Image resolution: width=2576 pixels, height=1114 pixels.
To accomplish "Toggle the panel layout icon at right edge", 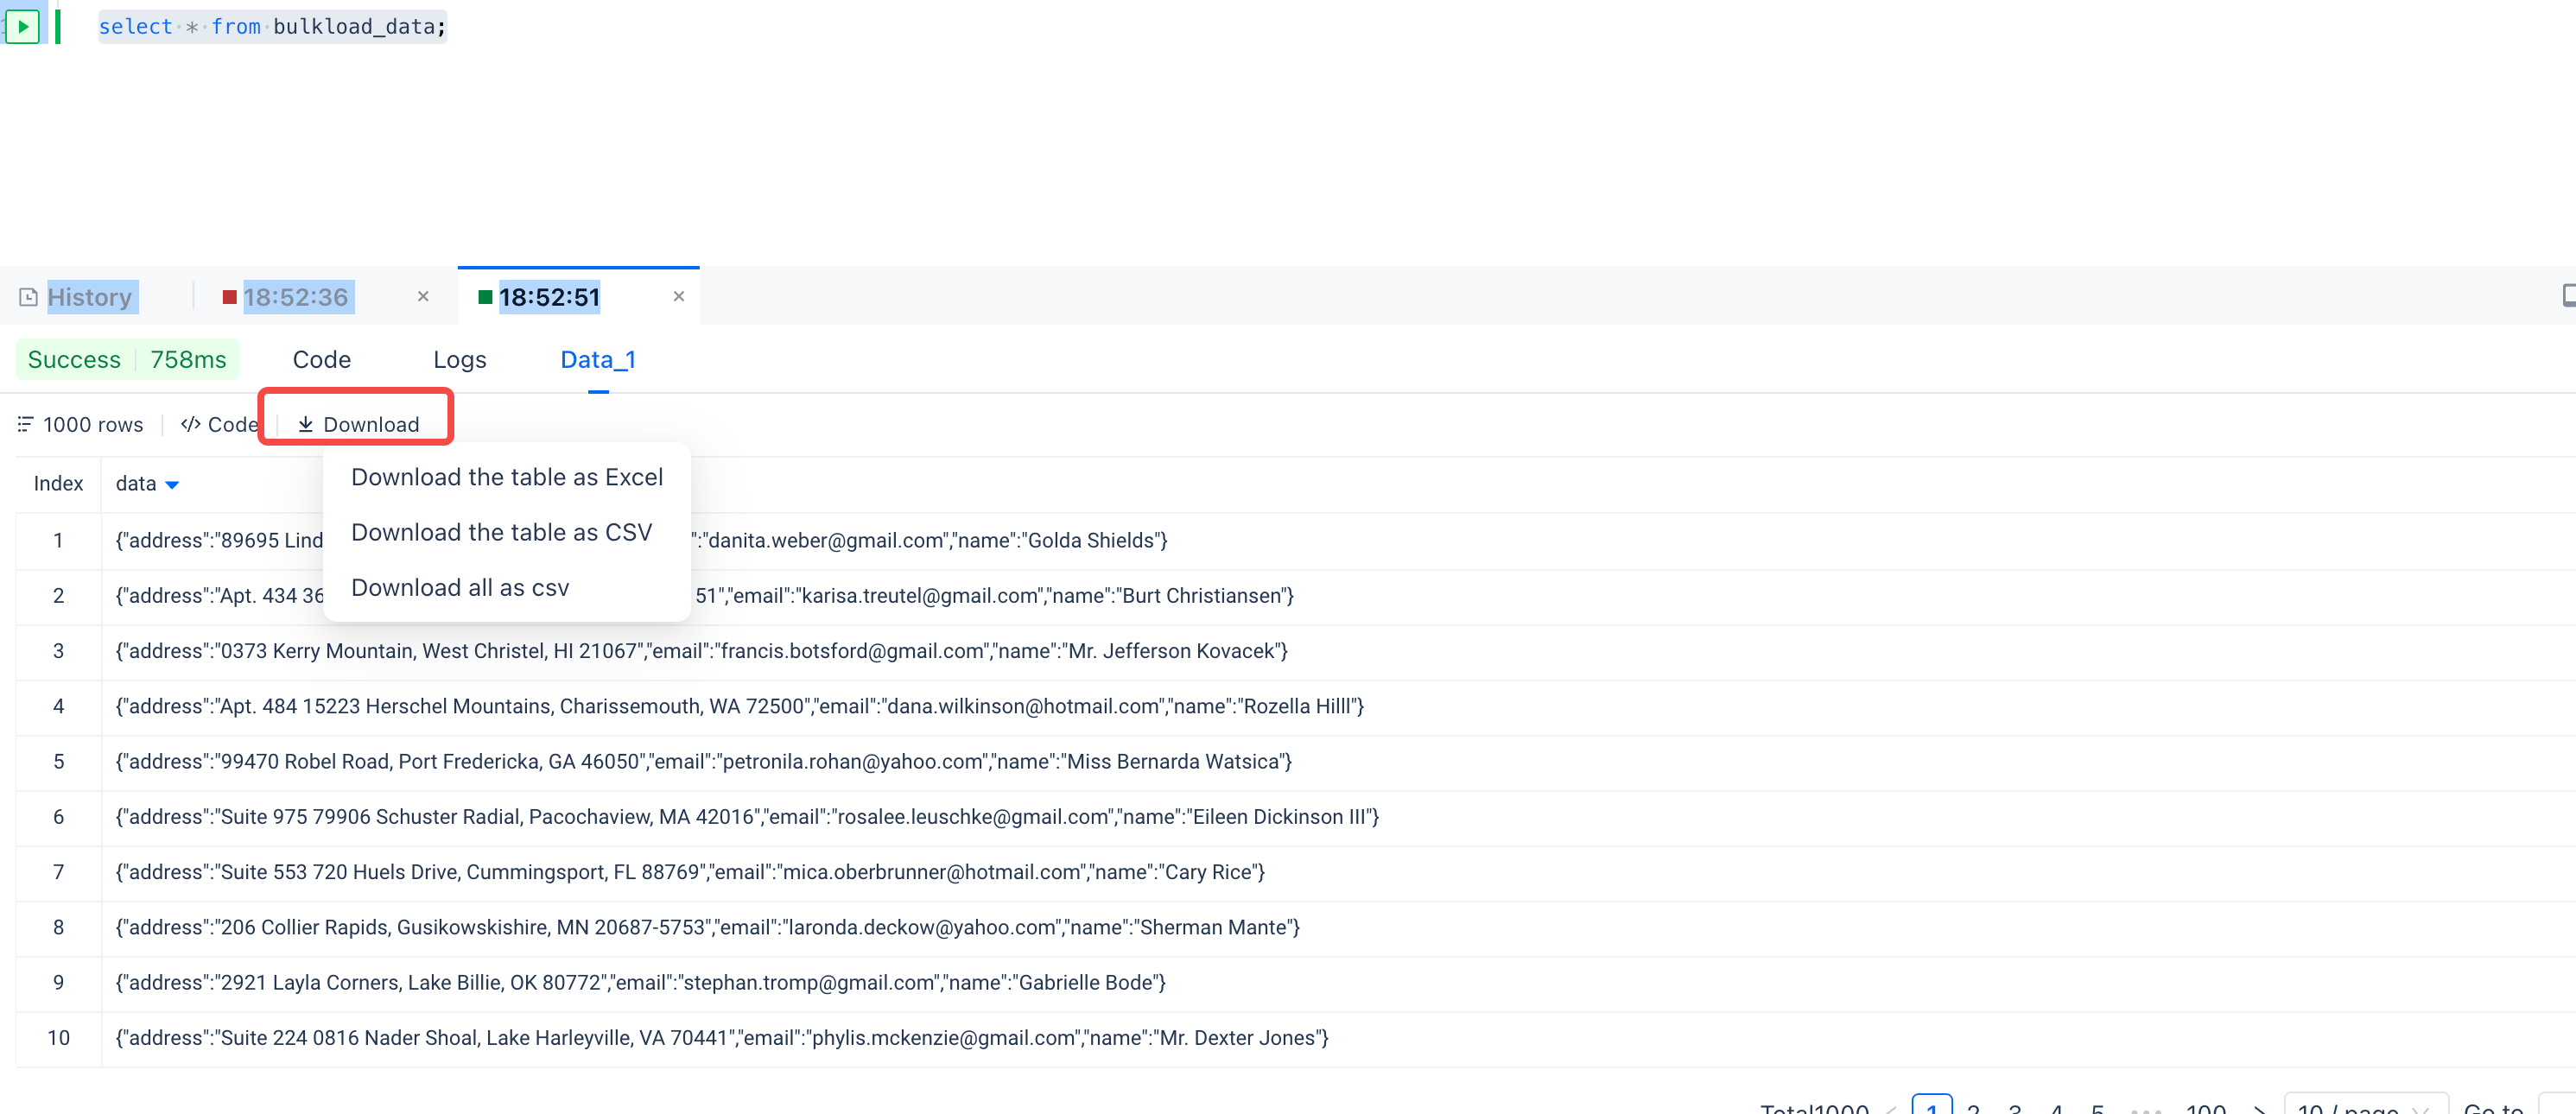I will (2567, 295).
